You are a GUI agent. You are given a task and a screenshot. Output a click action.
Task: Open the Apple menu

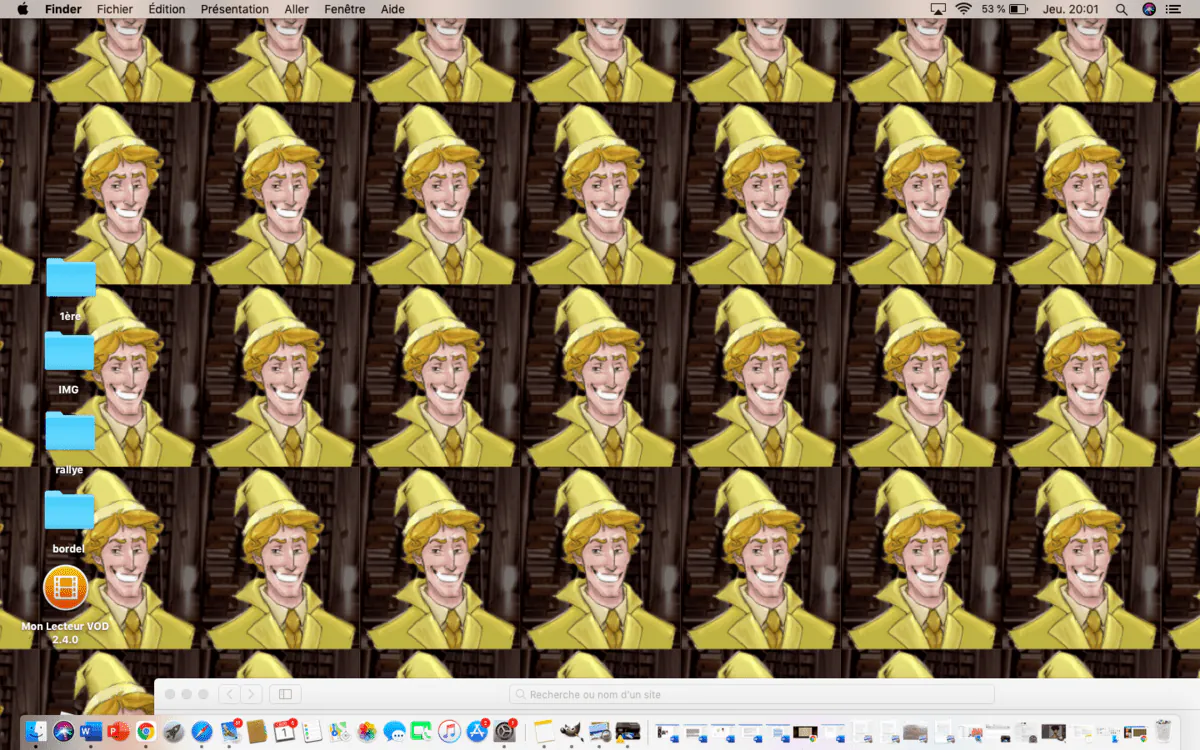[23, 9]
